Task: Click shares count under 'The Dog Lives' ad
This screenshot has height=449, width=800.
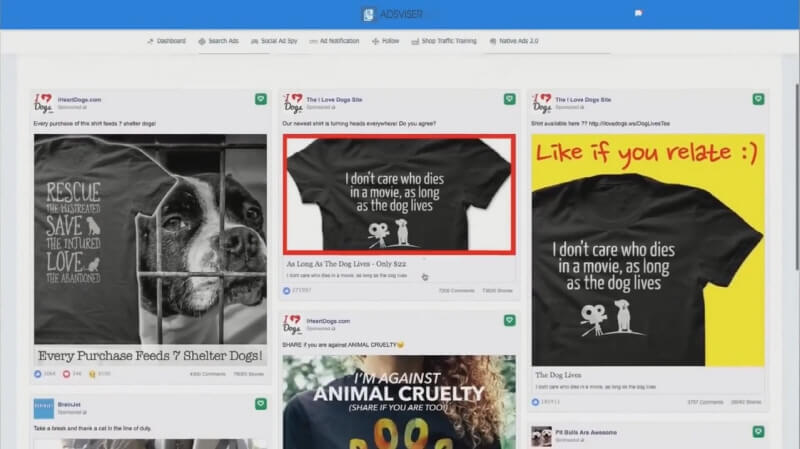Action: coord(746,402)
